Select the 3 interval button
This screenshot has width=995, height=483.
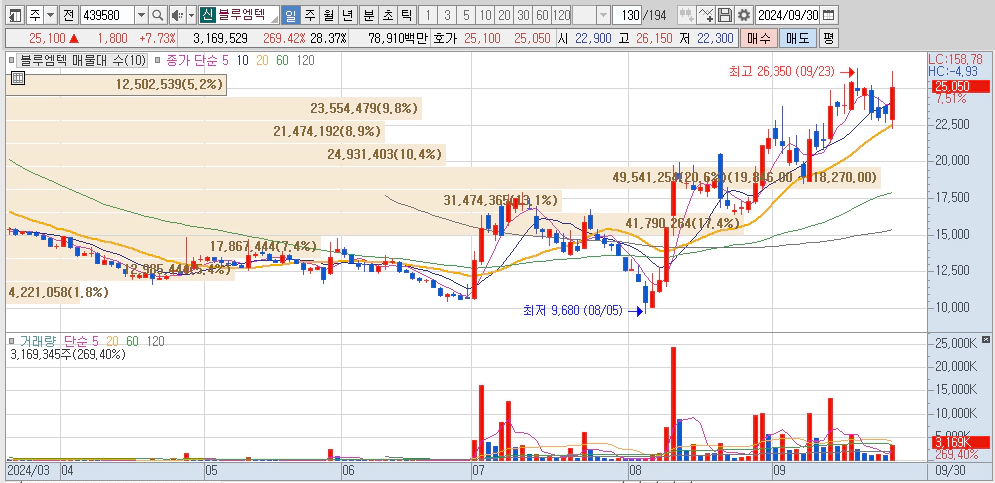tap(447, 15)
